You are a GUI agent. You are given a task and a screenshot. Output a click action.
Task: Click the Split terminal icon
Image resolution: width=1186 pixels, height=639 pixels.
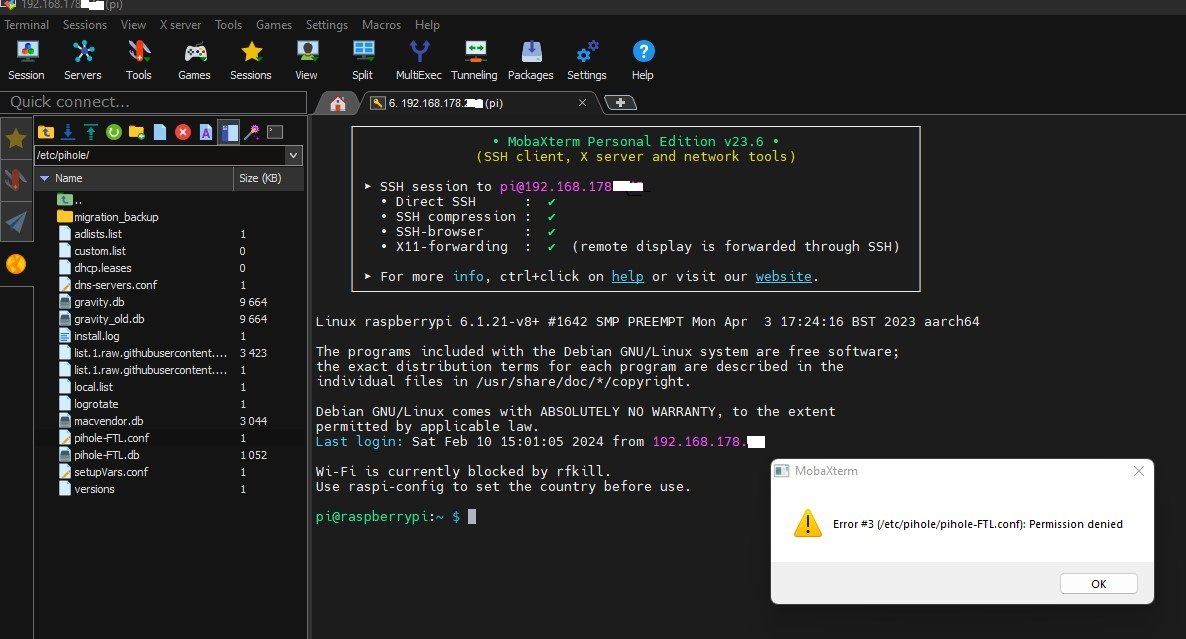coord(363,60)
